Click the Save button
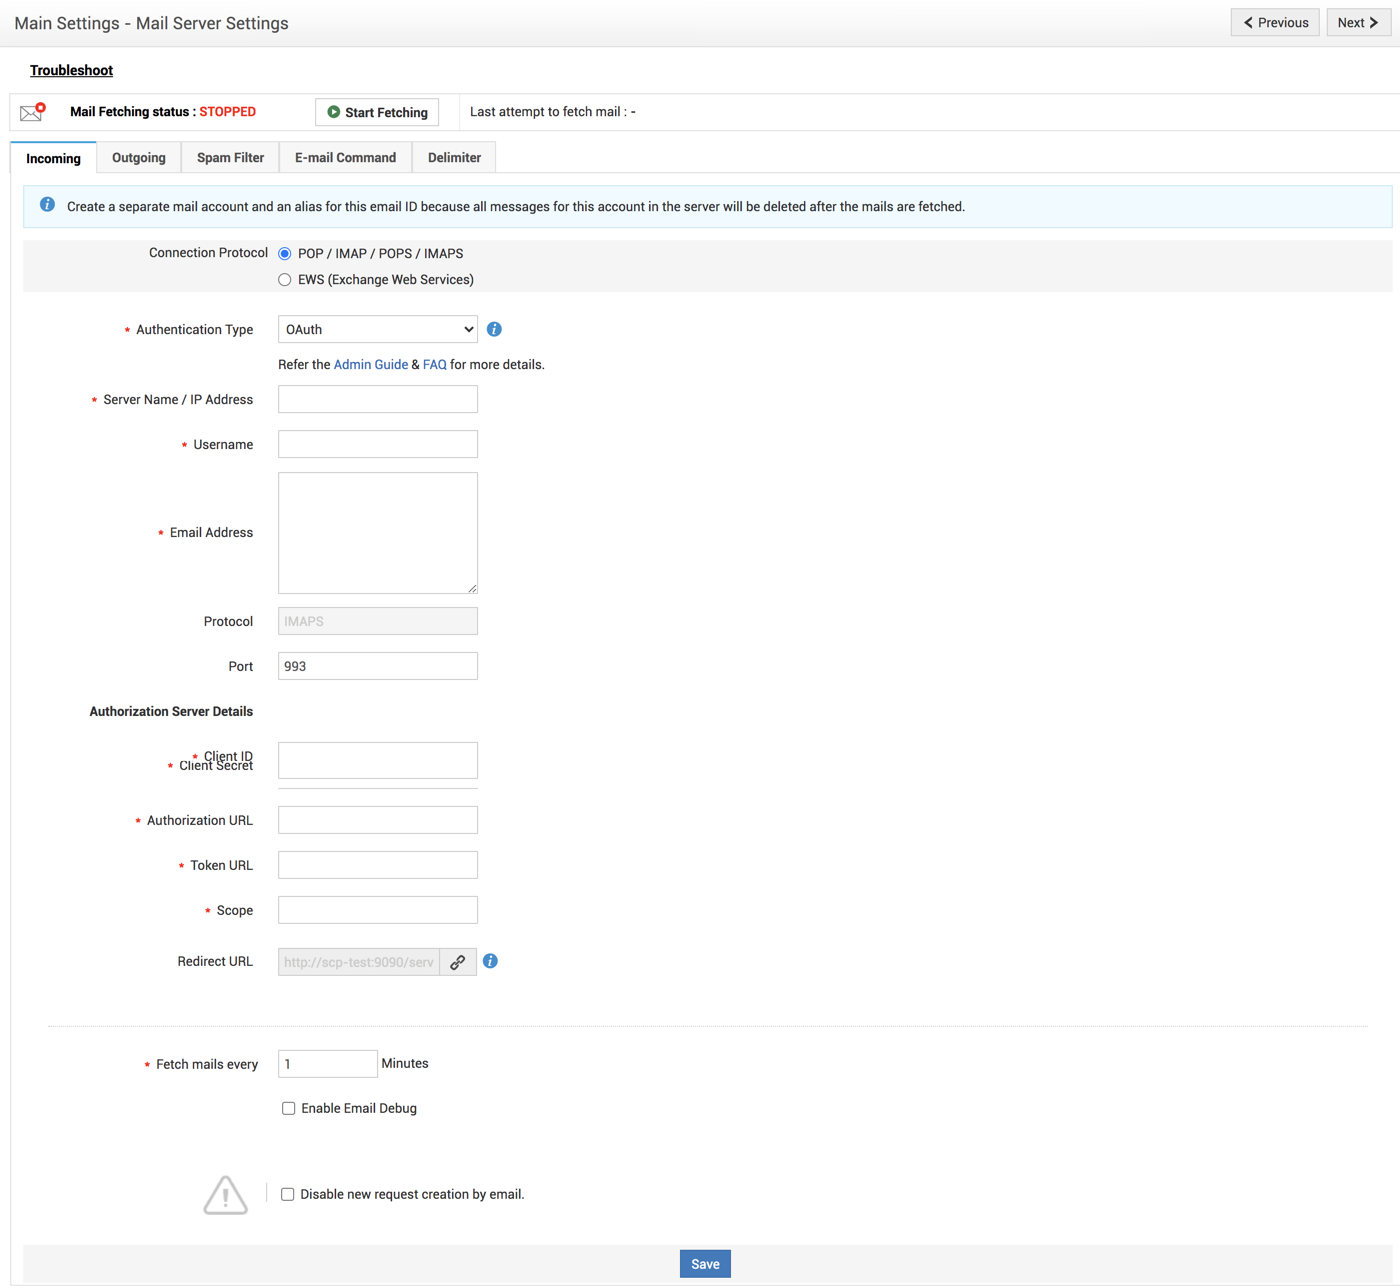 [706, 1264]
